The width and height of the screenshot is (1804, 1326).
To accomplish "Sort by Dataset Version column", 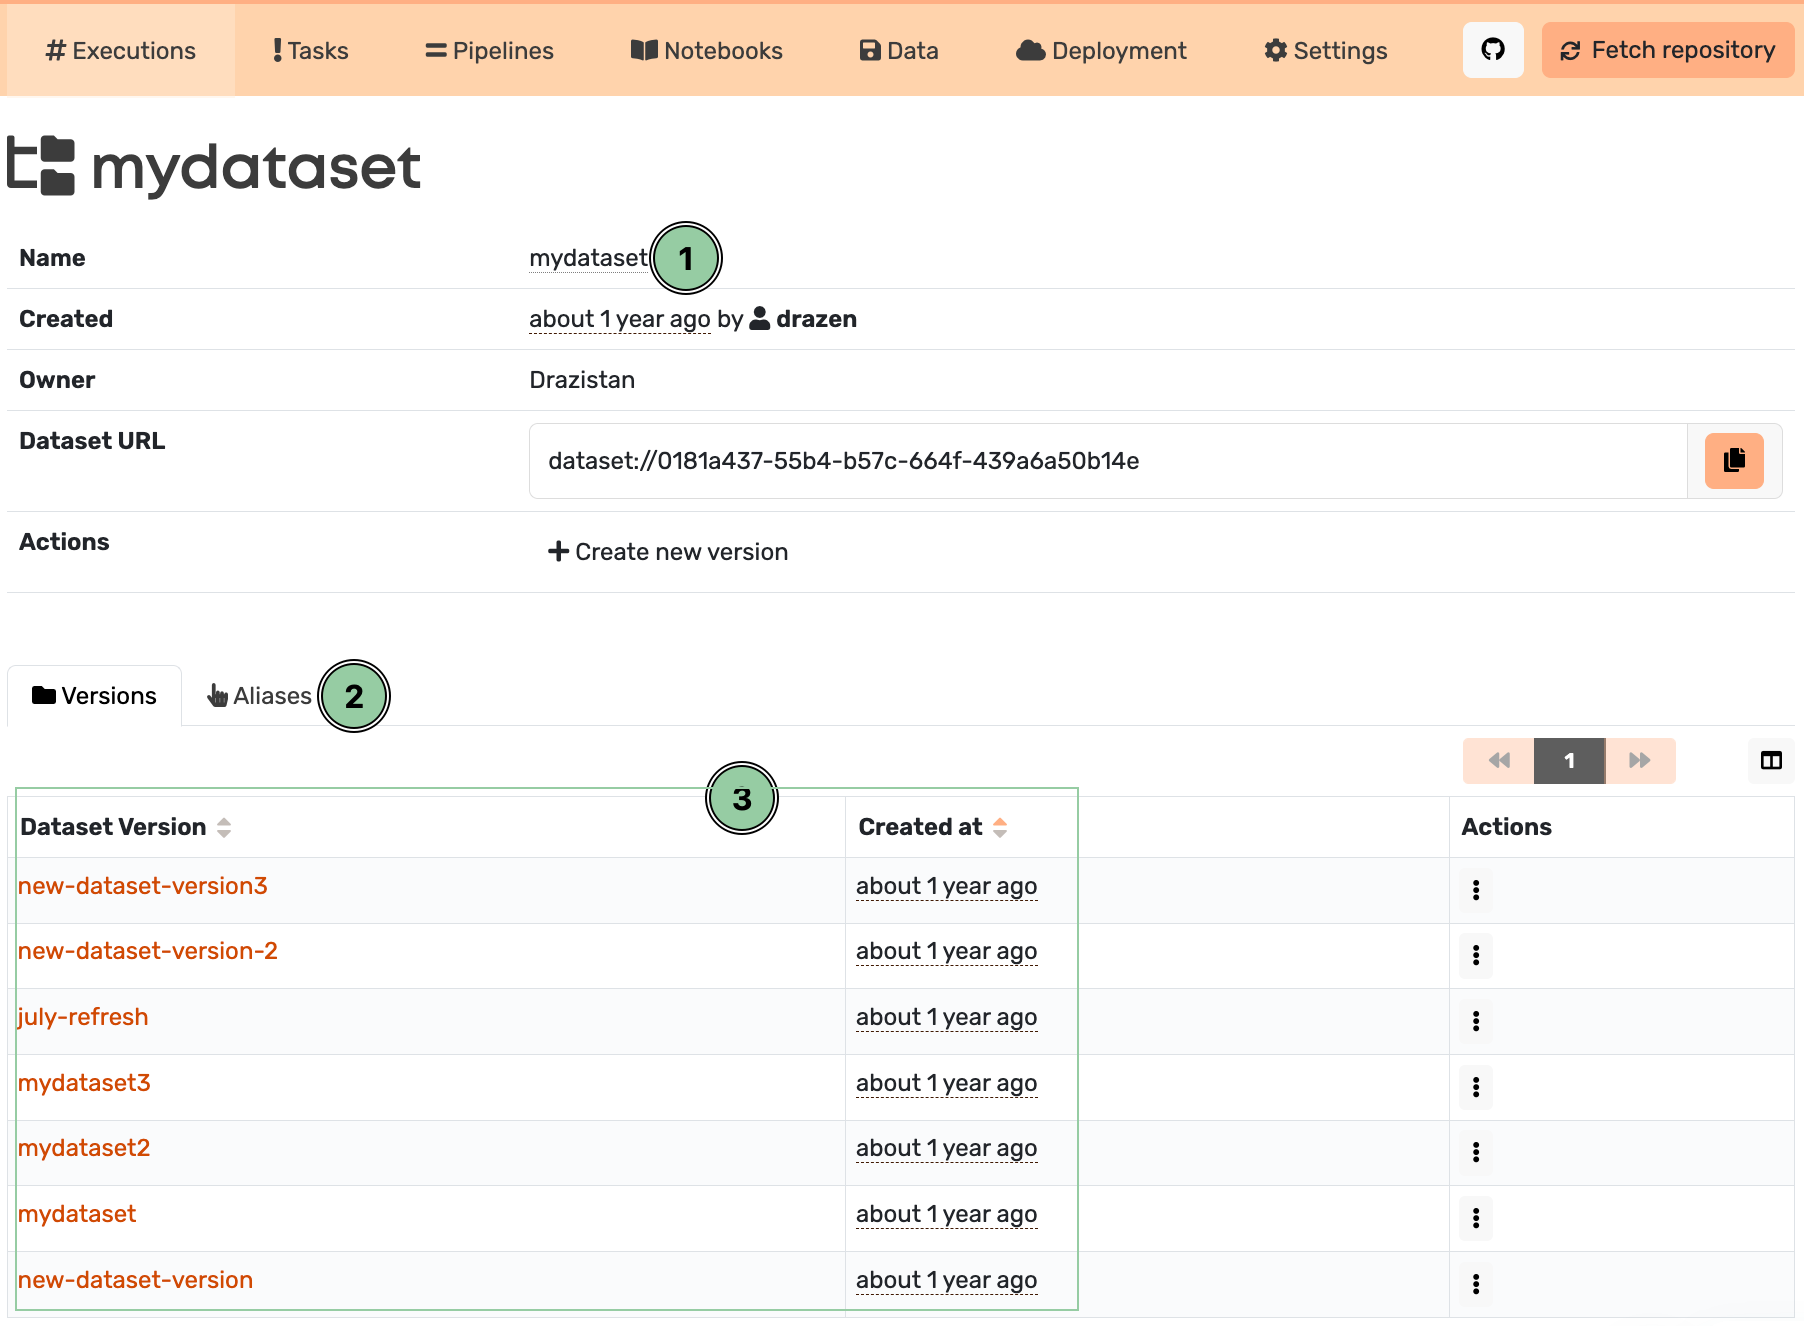I will click(224, 827).
